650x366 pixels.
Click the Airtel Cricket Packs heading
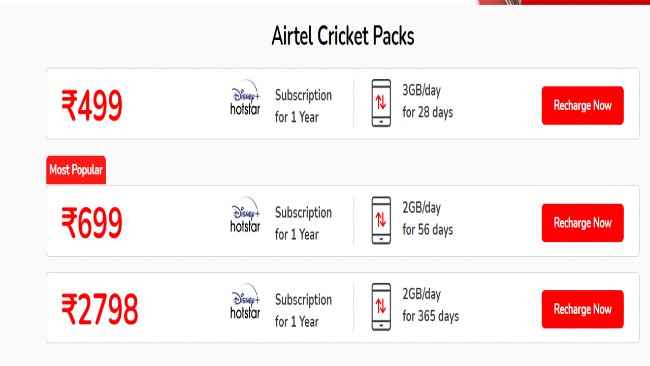coord(343,36)
